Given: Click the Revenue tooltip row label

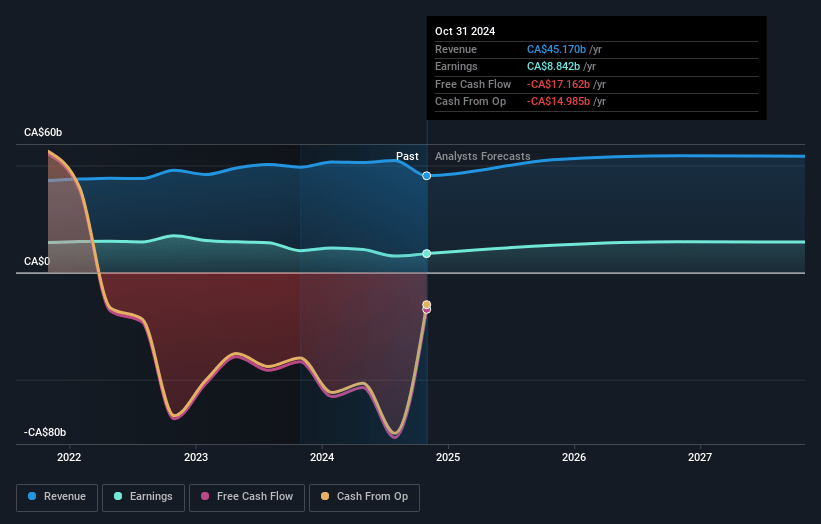Looking at the screenshot, I should [456, 49].
